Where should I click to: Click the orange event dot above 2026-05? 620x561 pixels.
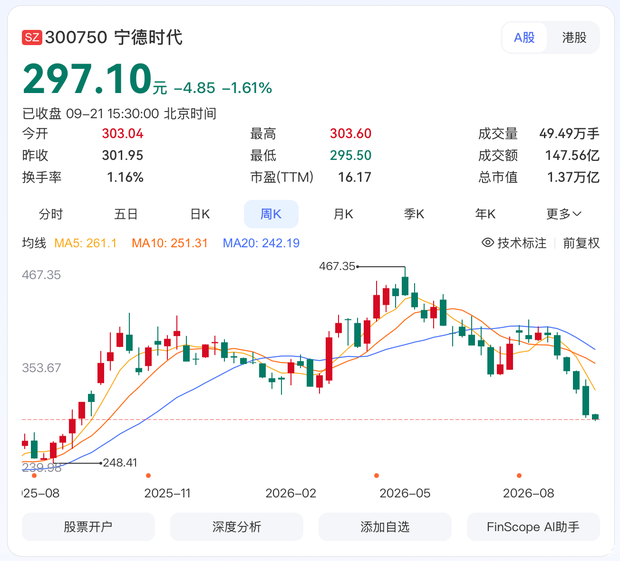376,476
